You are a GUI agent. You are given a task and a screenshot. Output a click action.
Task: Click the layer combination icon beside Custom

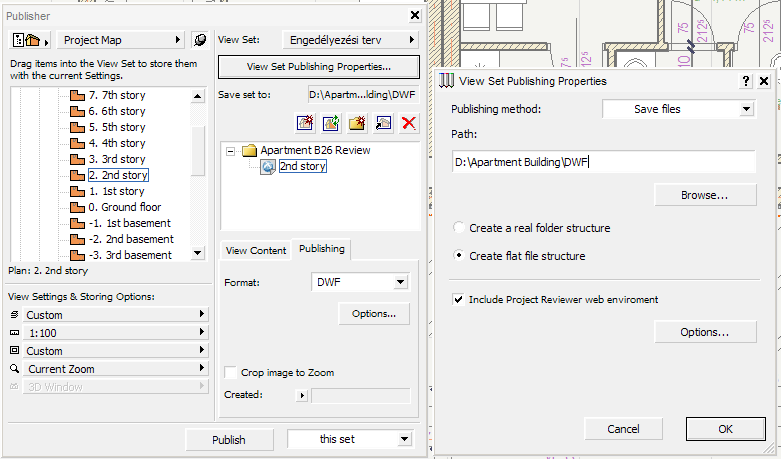pyautogui.click(x=14, y=314)
